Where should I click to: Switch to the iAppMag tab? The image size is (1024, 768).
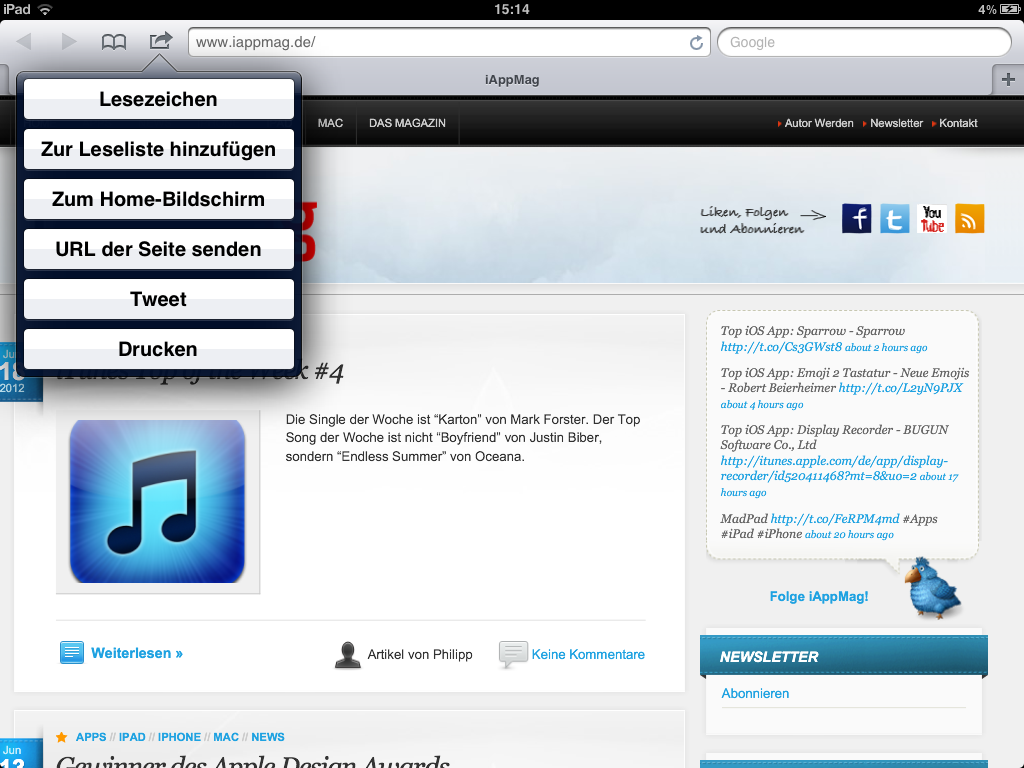click(512, 80)
